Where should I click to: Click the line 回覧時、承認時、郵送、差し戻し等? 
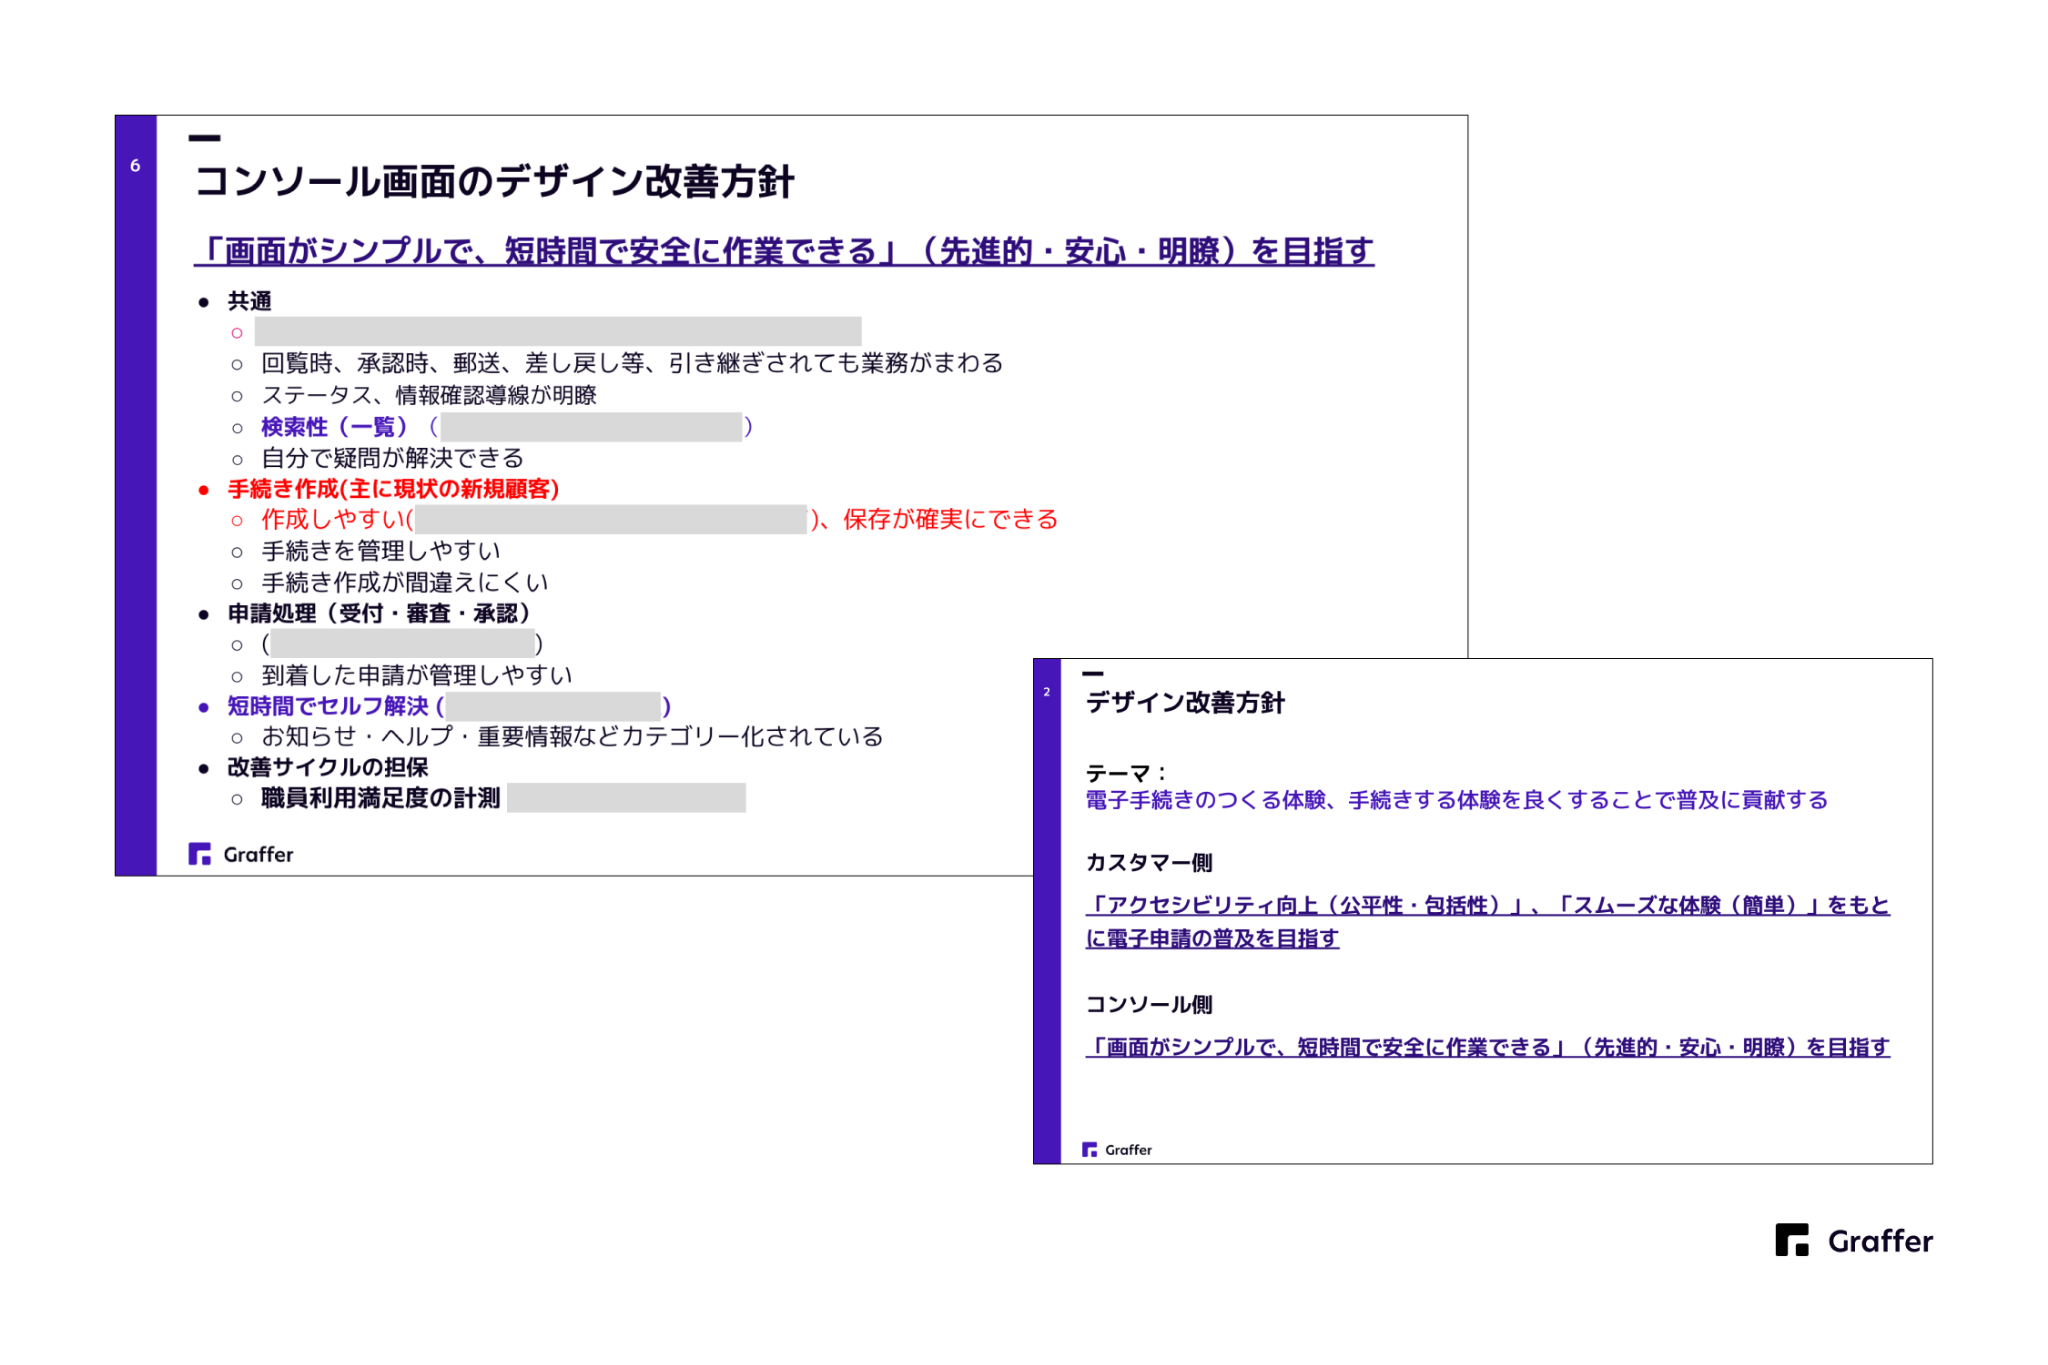click(x=632, y=363)
